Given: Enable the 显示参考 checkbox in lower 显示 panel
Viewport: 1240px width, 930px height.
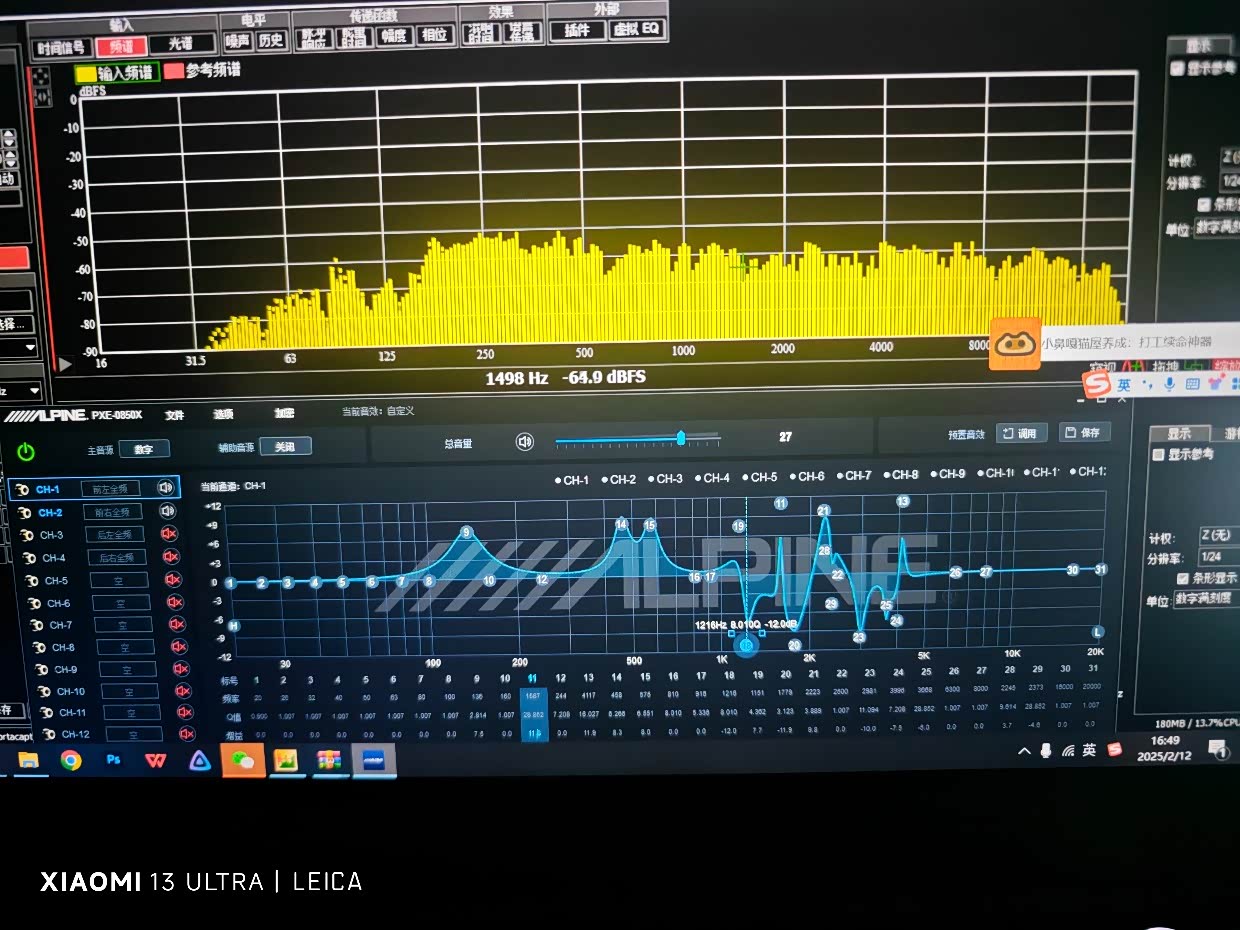Looking at the screenshot, I should [1158, 455].
